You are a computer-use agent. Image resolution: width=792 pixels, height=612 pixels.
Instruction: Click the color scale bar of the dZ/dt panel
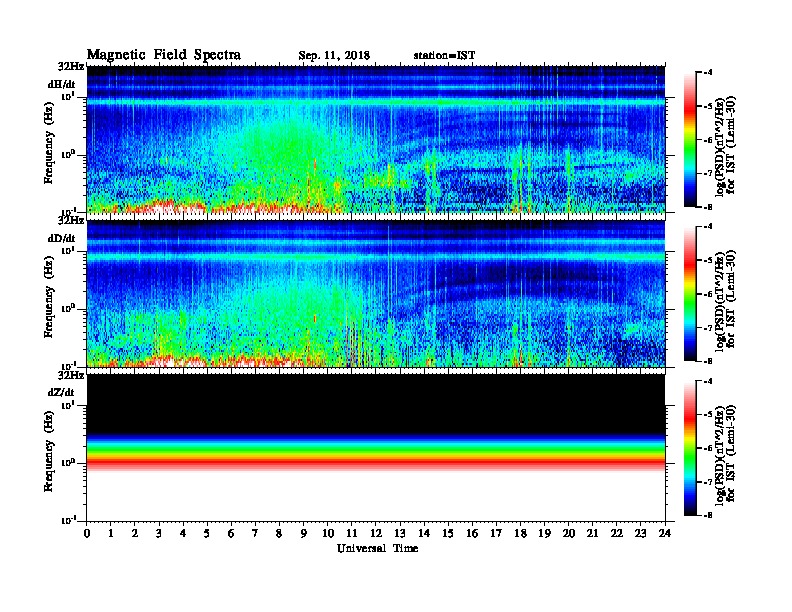click(690, 448)
